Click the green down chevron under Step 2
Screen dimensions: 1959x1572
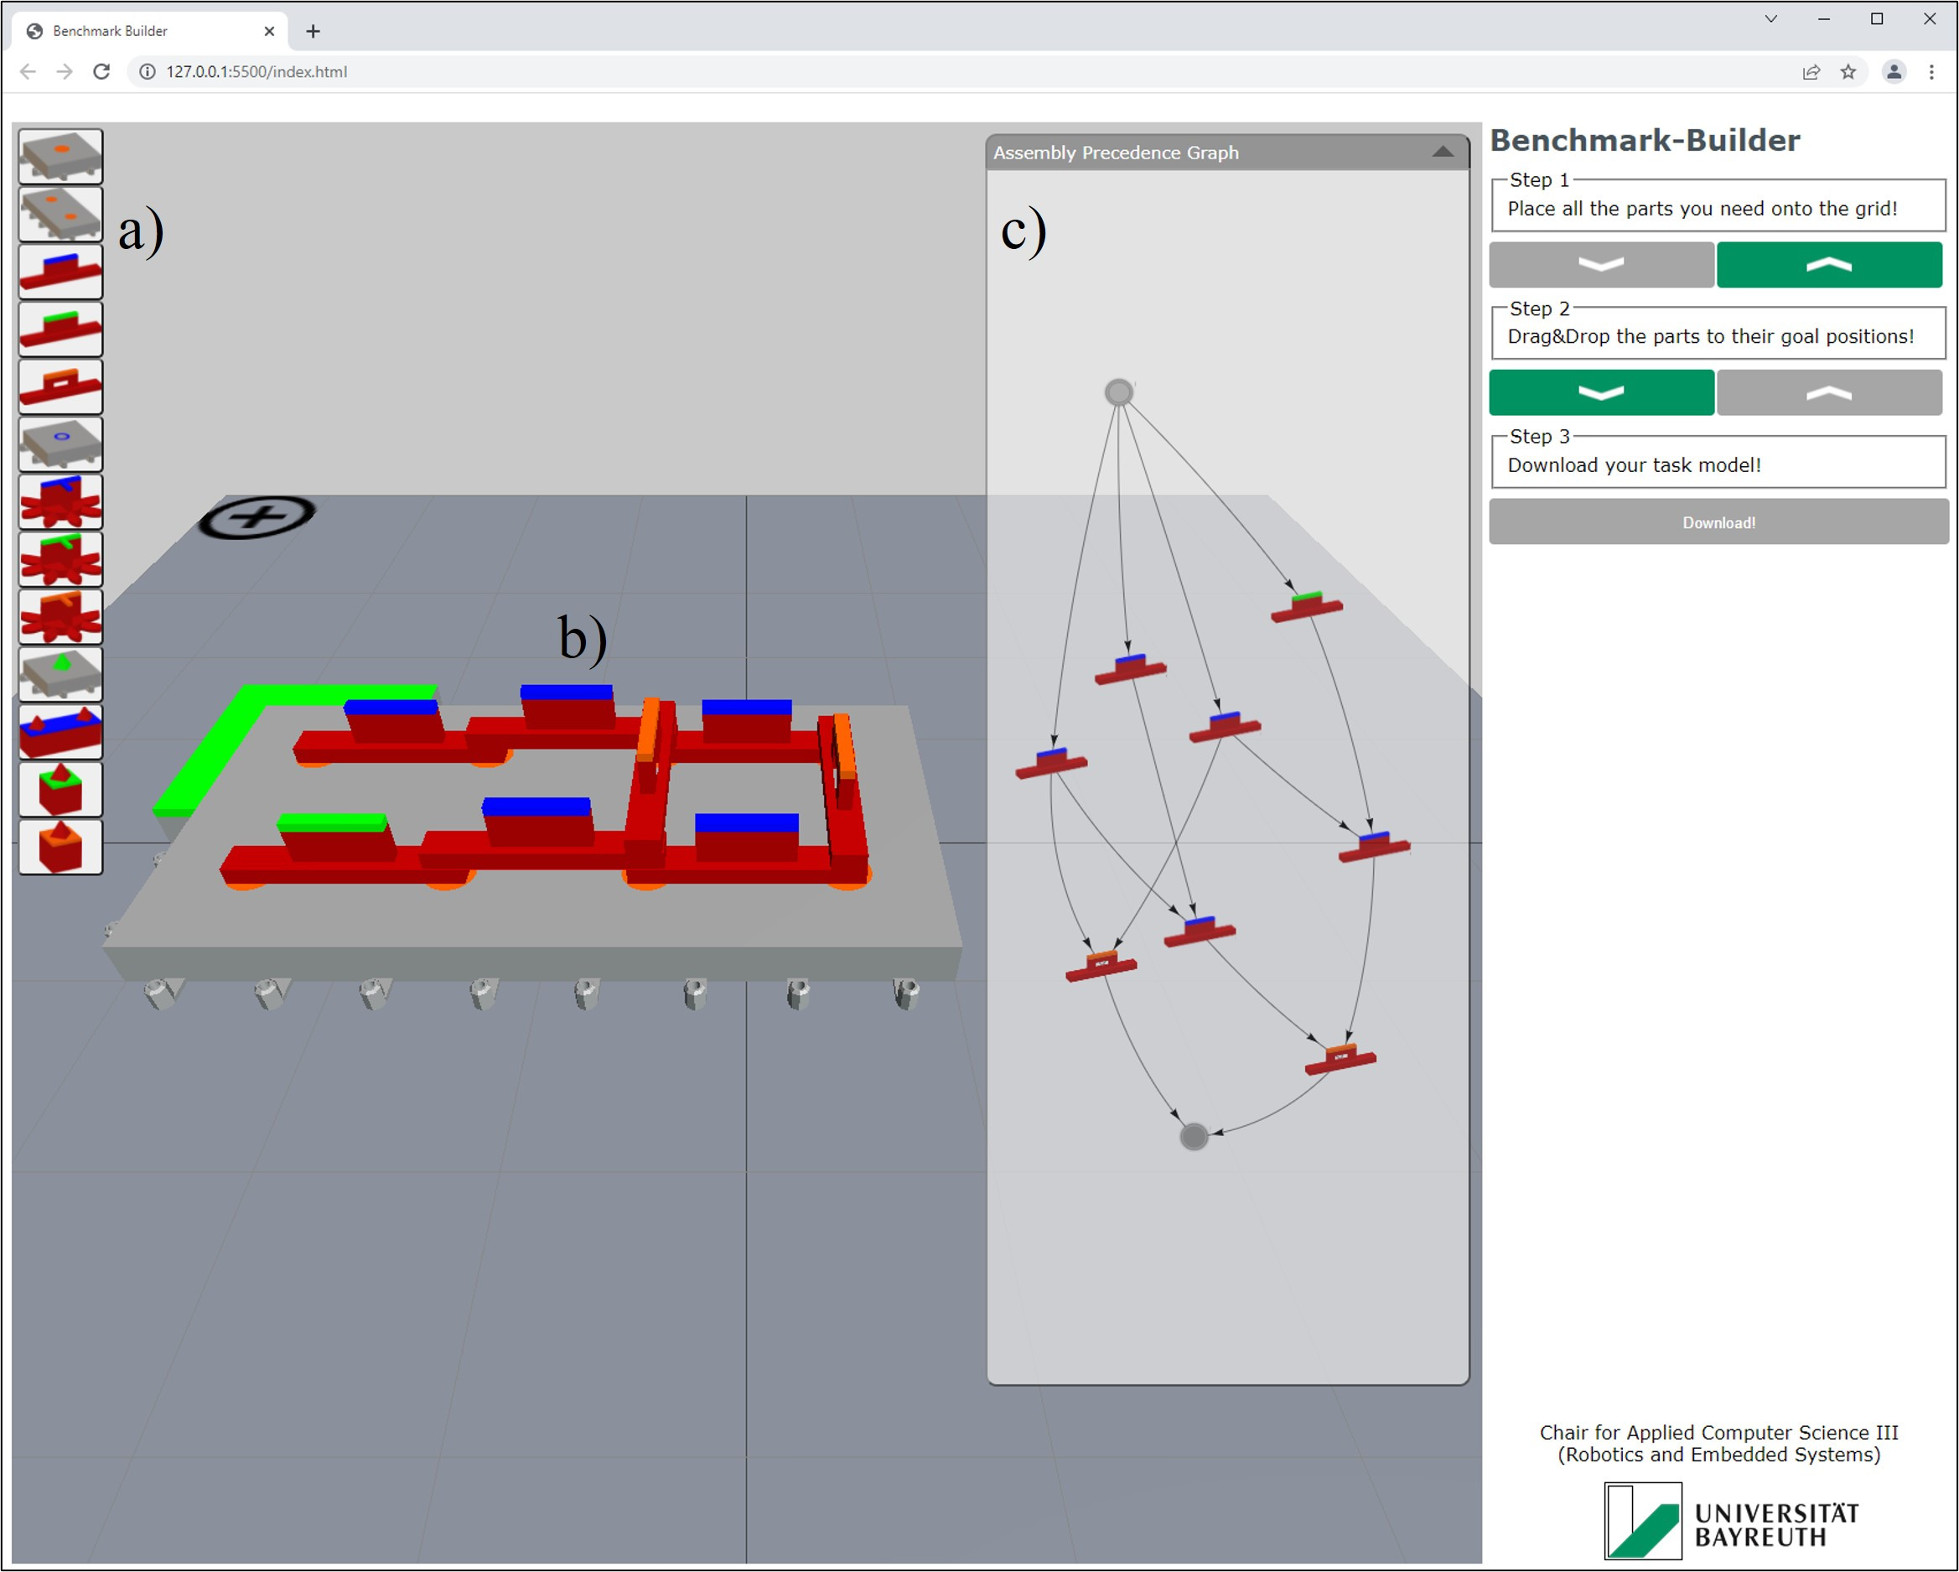[1601, 392]
